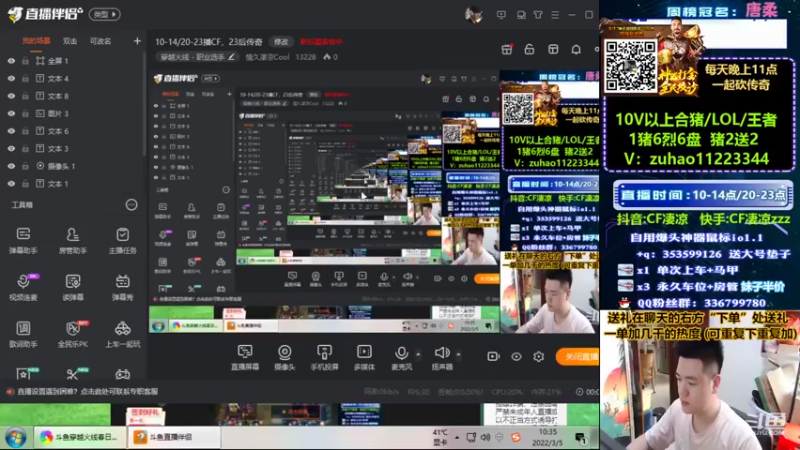Hide the 图片 3 layer

click(11, 113)
